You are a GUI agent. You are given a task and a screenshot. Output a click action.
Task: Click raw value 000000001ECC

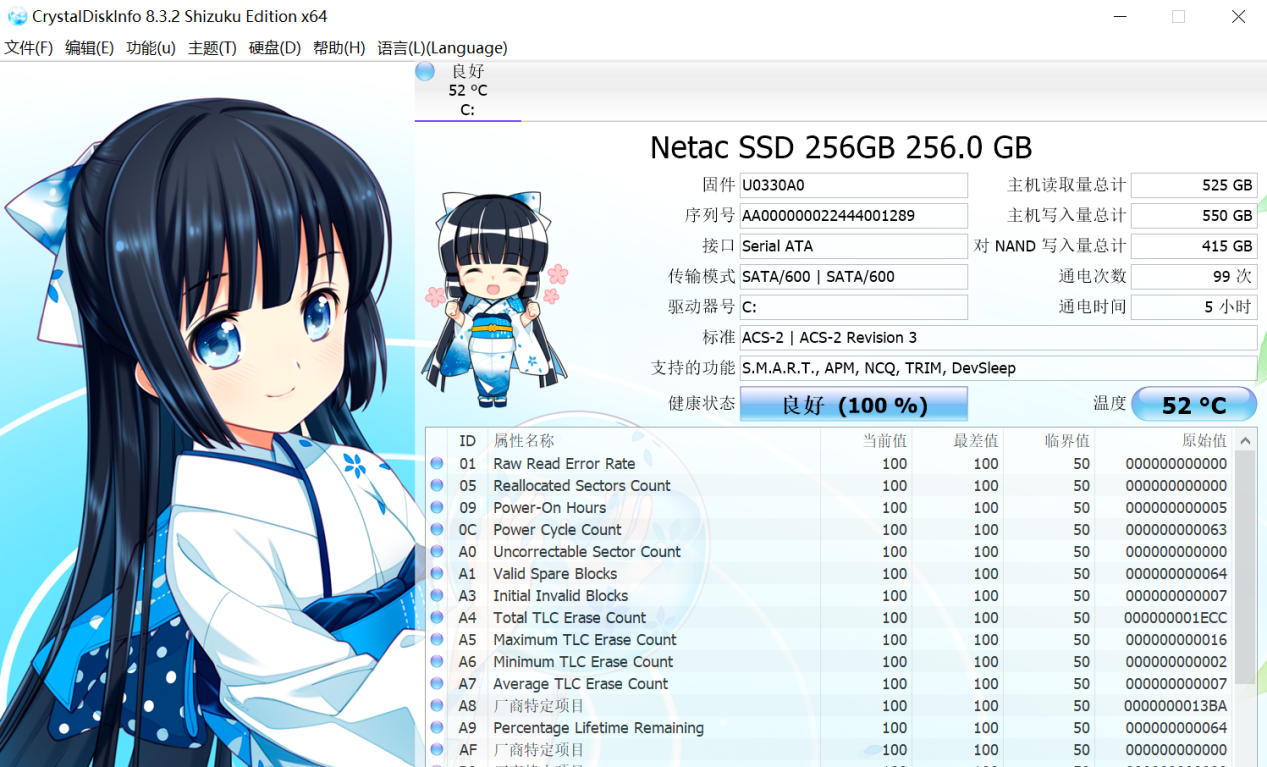(1176, 617)
